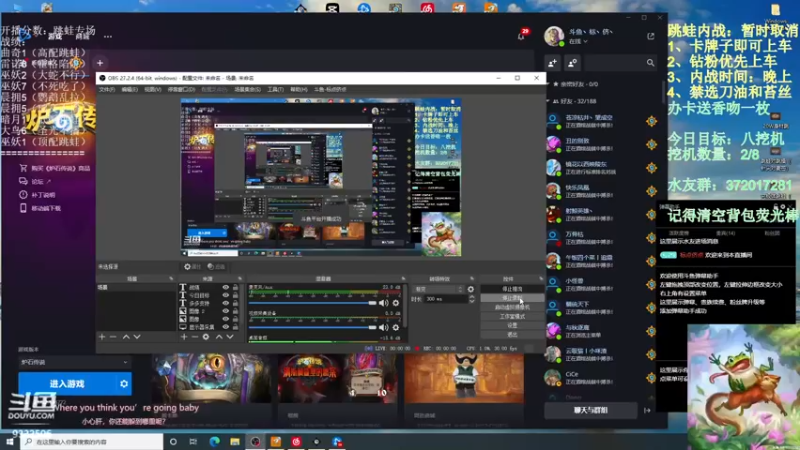This screenshot has width=800, height=450.
Task: Adjust second mixer channel volume slider
Action: (x=312, y=328)
